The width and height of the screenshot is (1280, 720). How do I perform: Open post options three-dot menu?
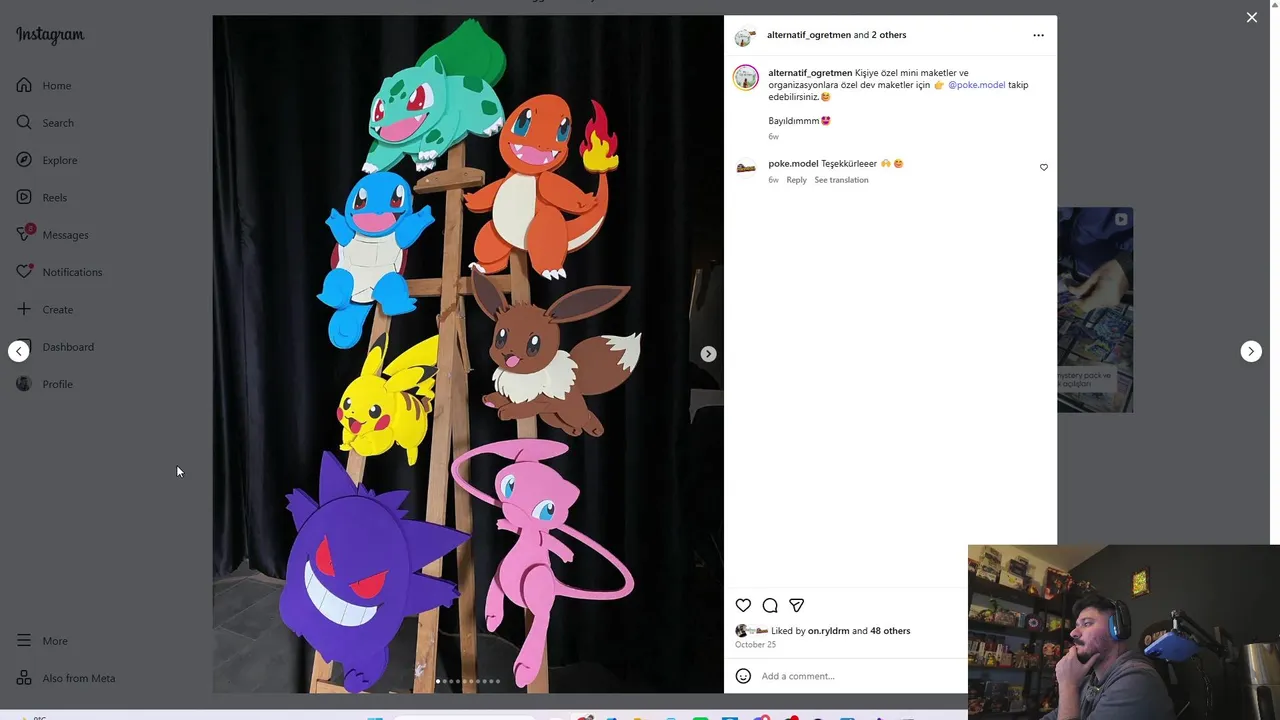coord(1038,35)
